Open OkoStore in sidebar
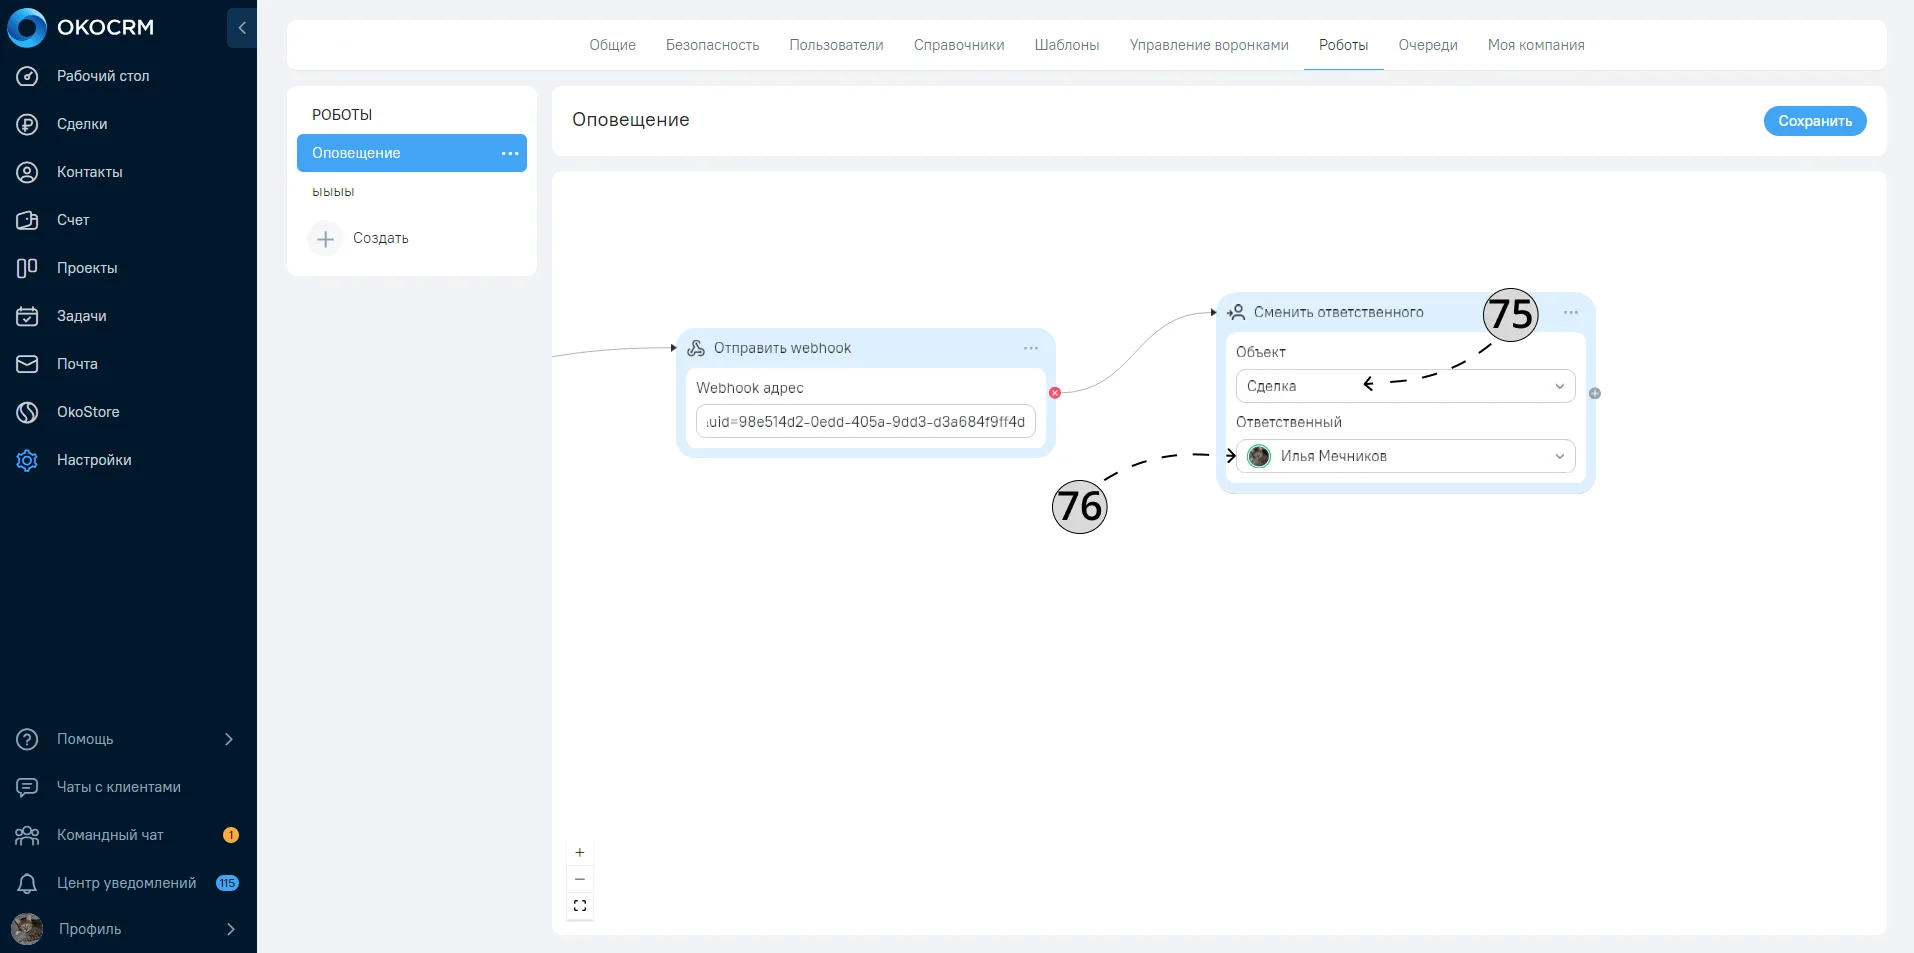This screenshot has width=1914, height=953. [88, 412]
